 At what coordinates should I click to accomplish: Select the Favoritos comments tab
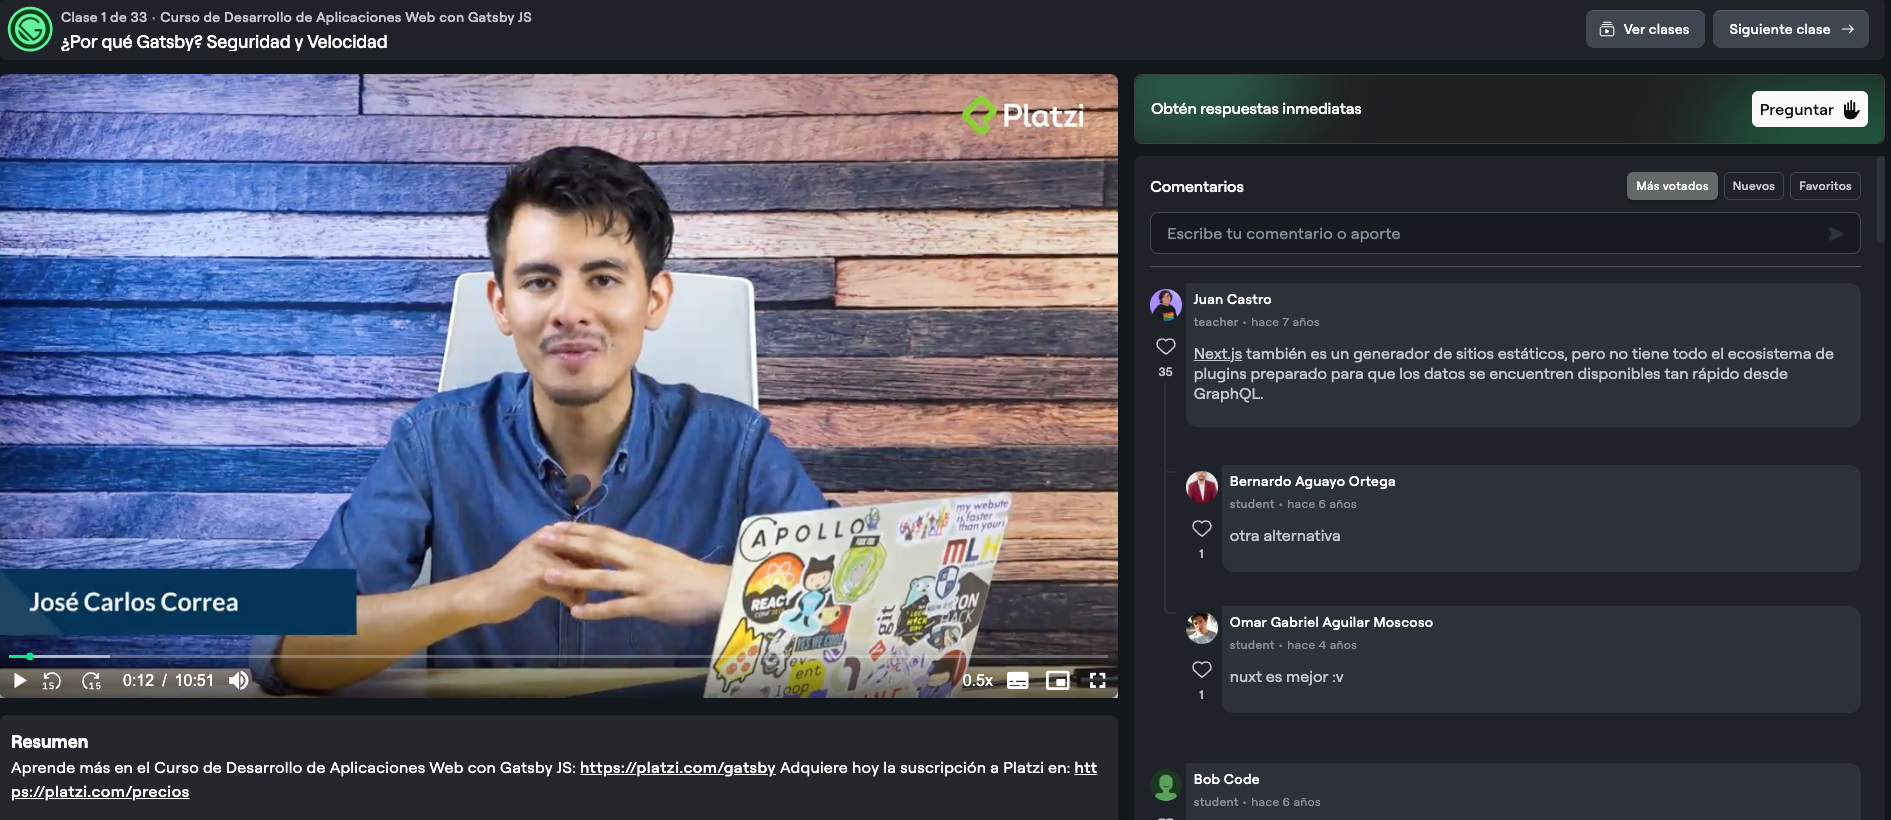click(x=1825, y=186)
